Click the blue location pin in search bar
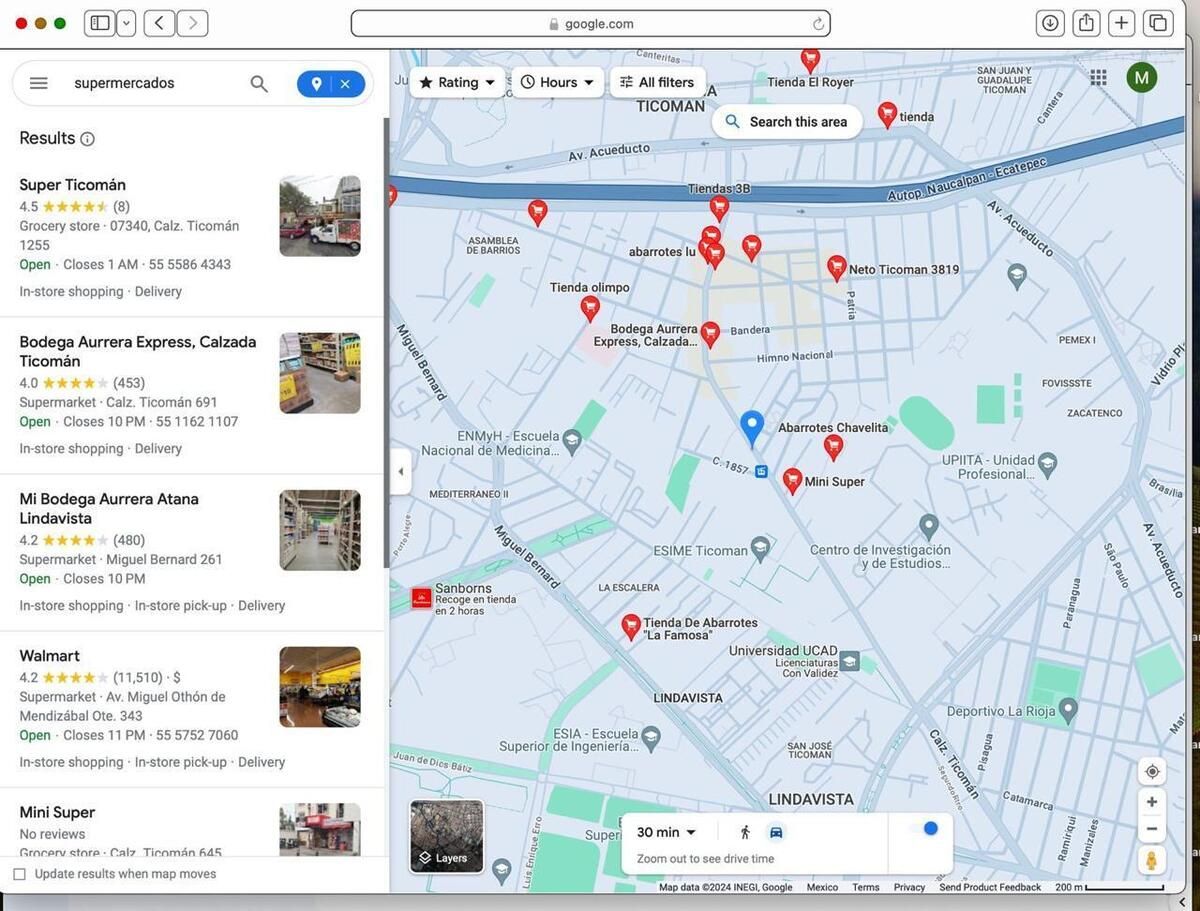The width and height of the screenshot is (1200, 911). 316,84
